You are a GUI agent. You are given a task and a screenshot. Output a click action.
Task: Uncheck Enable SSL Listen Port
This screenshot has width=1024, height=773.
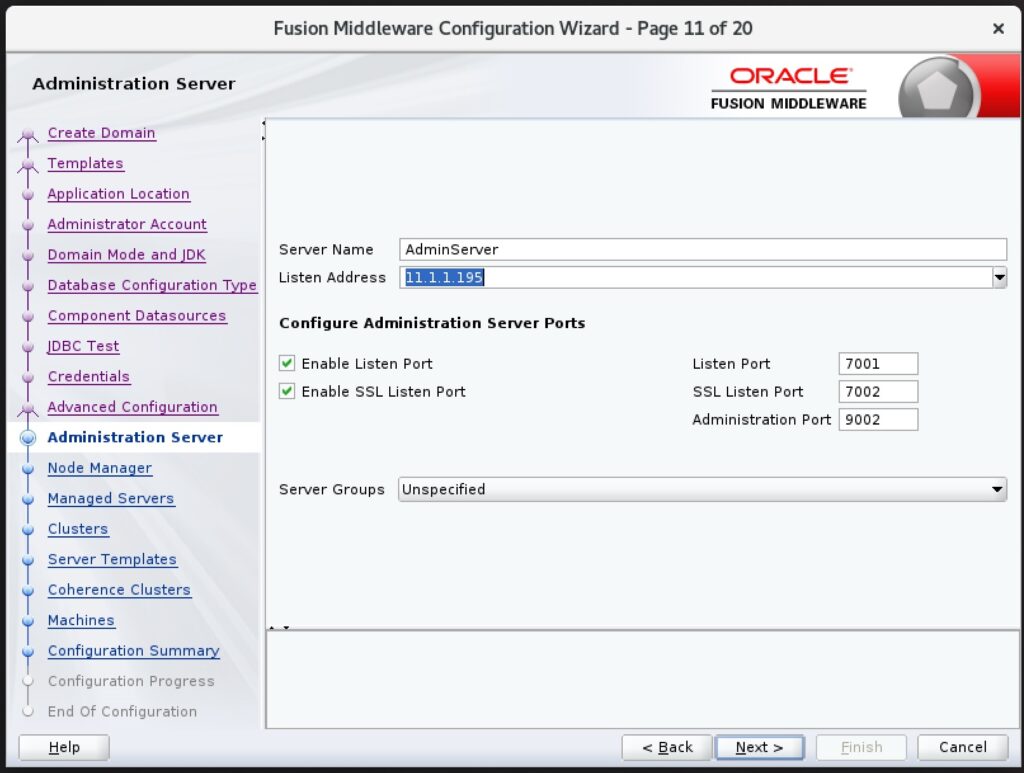pyautogui.click(x=287, y=391)
